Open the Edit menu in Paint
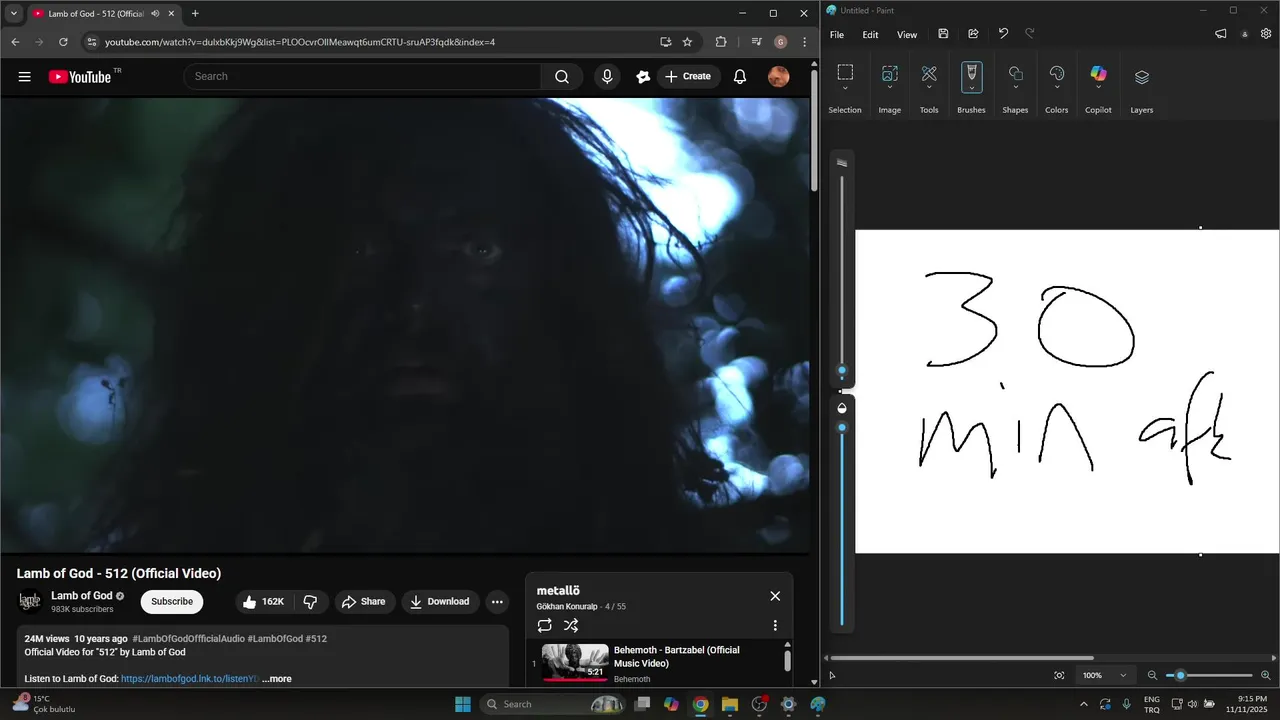This screenshot has height=720, width=1280. pos(871,34)
